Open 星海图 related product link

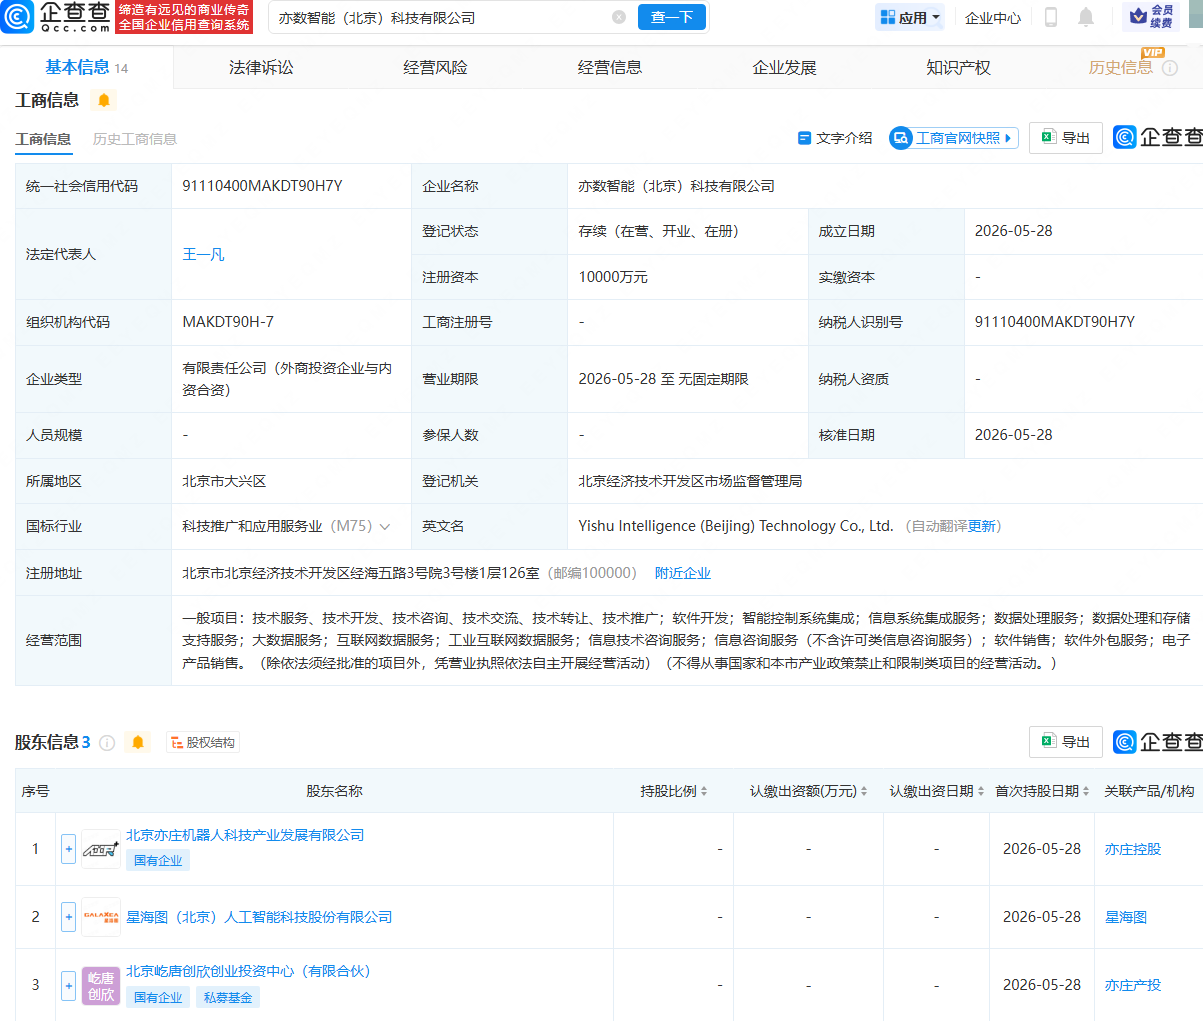1126,917
